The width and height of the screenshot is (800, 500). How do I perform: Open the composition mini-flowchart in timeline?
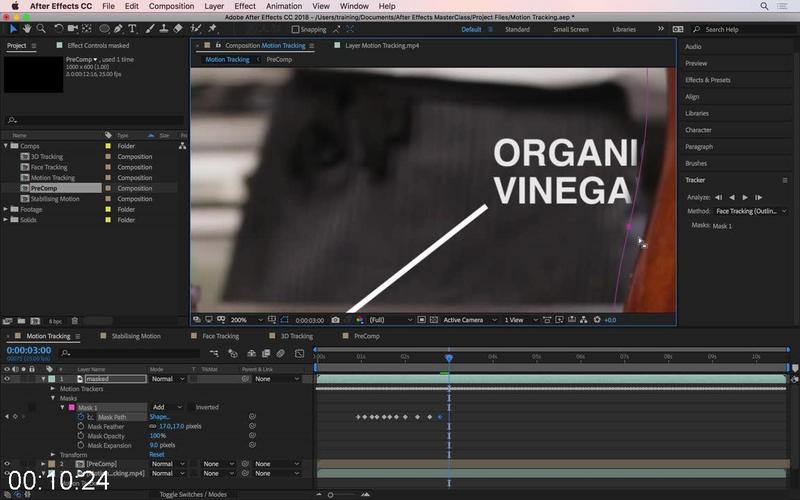pyautogui.click(x=214, y=353)
